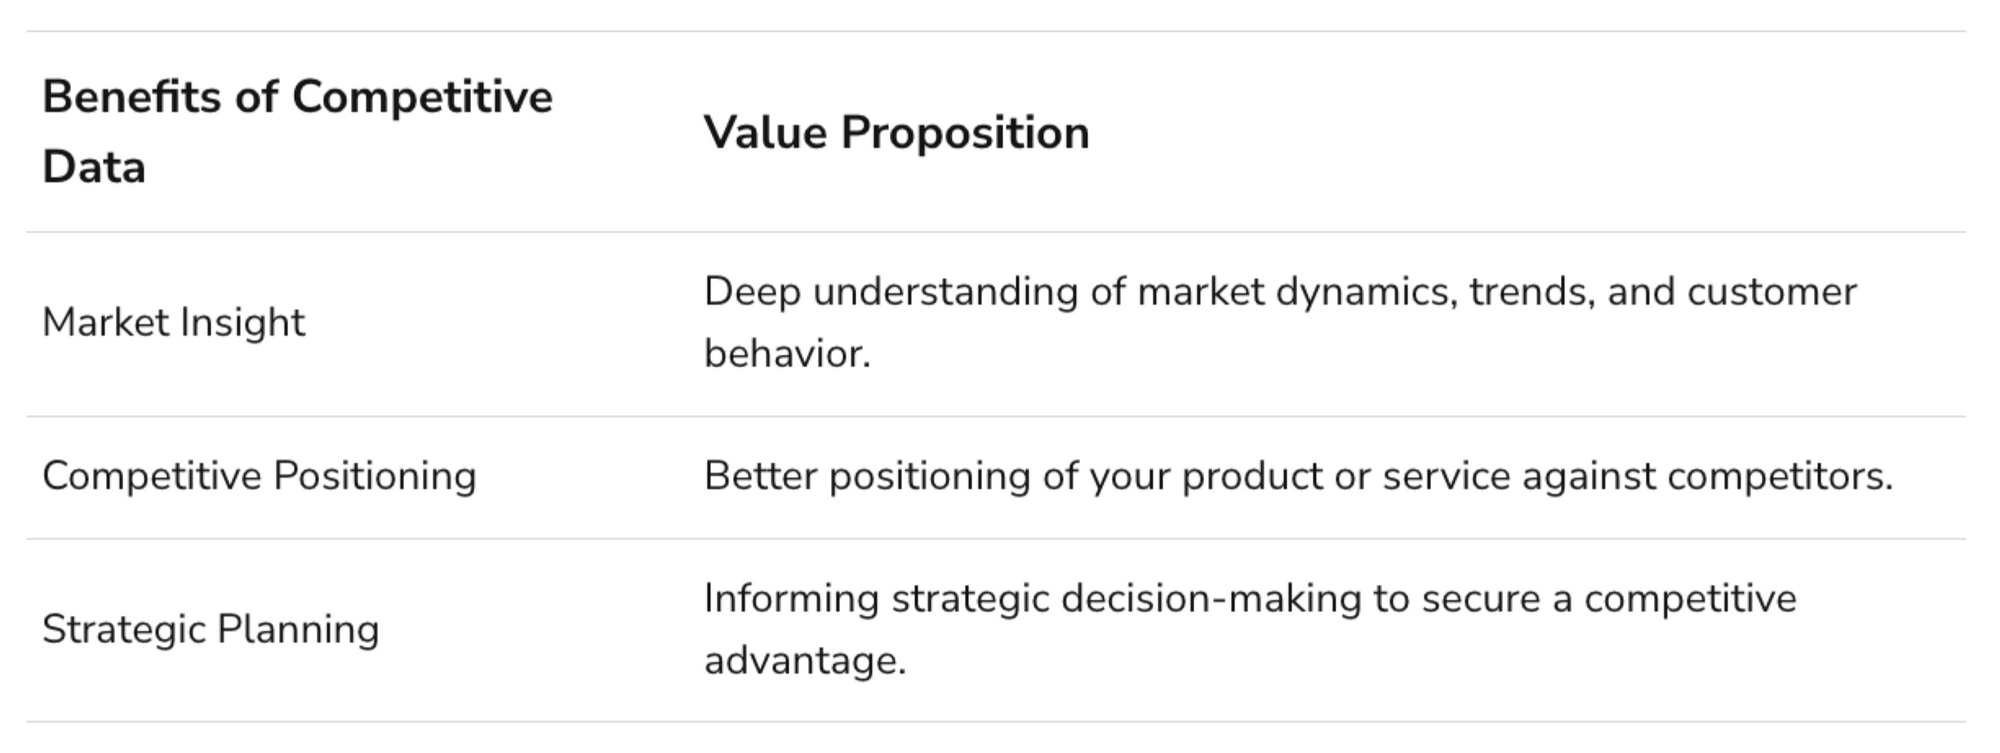Click the word 'advantage.' in last row
The width and height of the screenshot is (2000, 753).
pyautogui.click(x=805, y=661)
